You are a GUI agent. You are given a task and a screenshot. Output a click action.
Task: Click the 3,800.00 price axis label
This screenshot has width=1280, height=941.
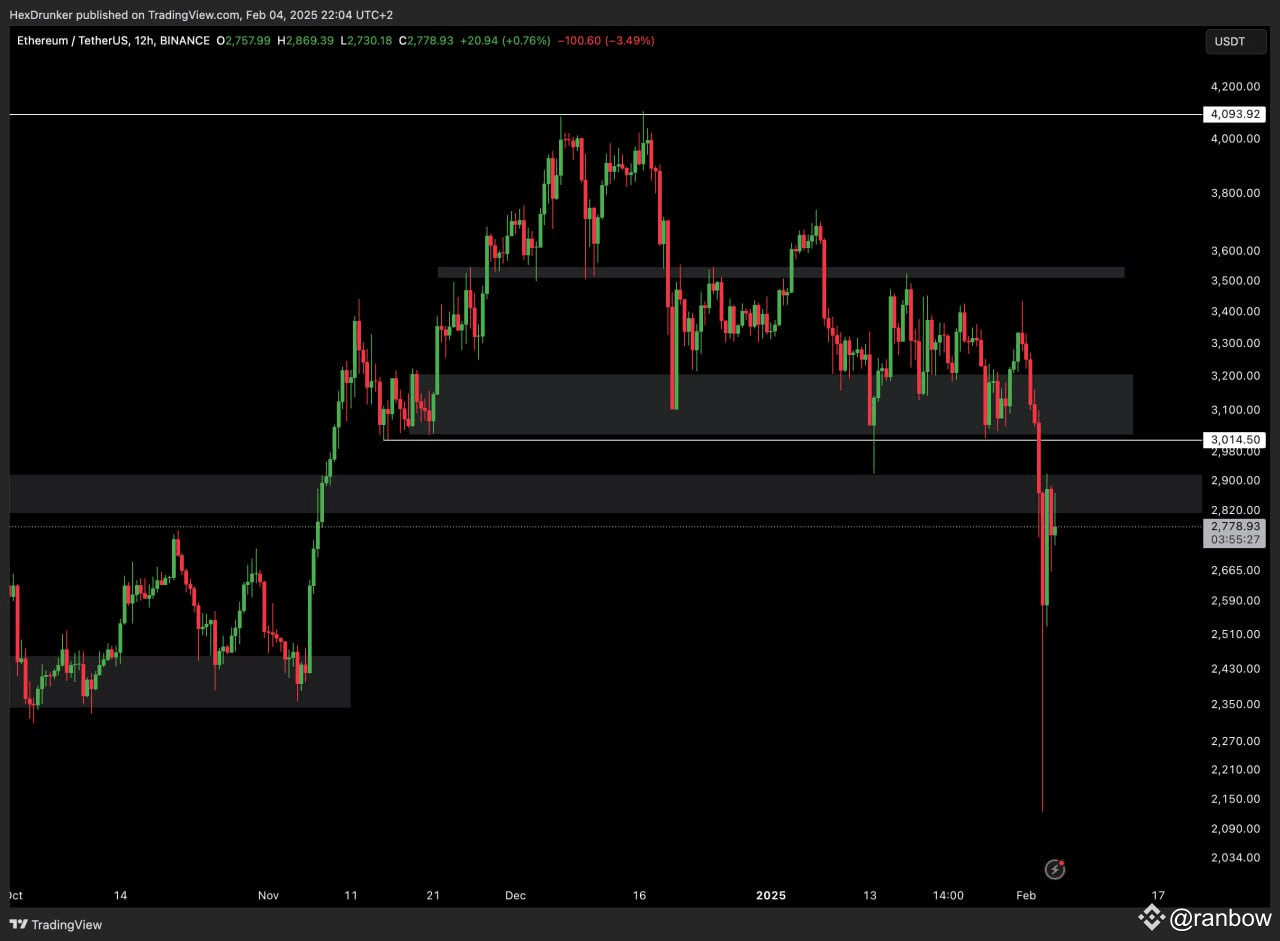[x=1236, y=194]
